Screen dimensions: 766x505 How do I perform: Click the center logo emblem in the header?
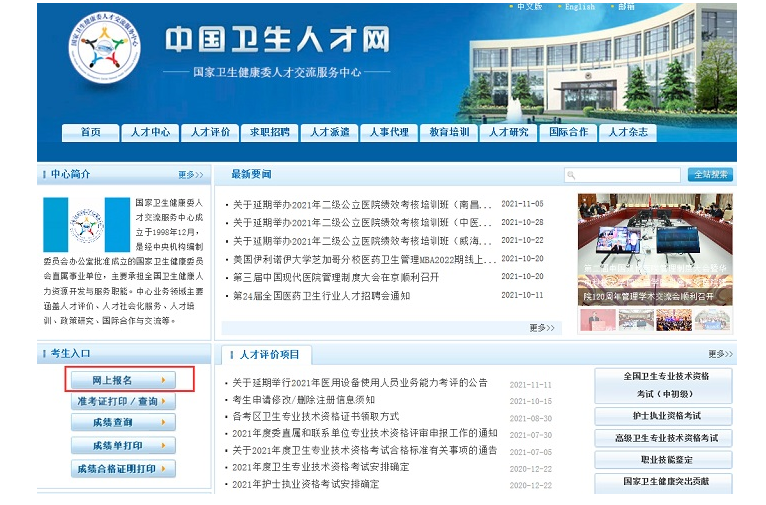(104, 47)
